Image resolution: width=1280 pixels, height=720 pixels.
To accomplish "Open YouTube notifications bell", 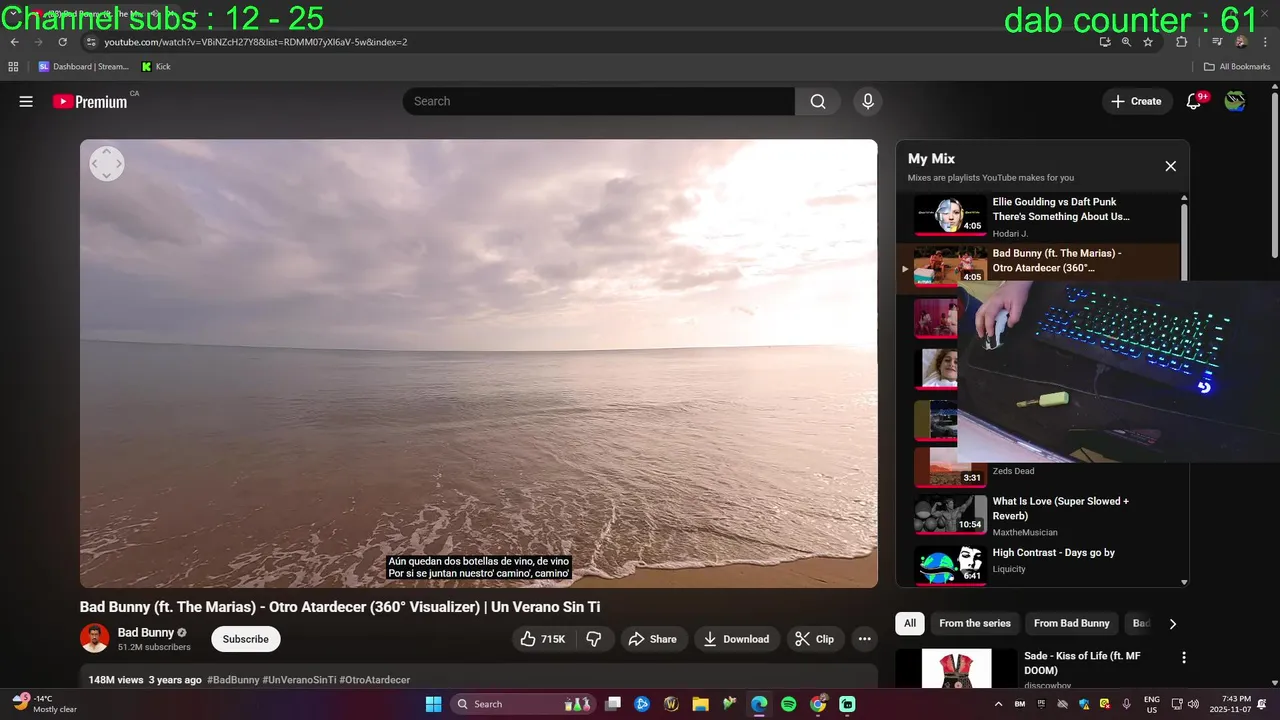I will click(x=1193, y=101).
